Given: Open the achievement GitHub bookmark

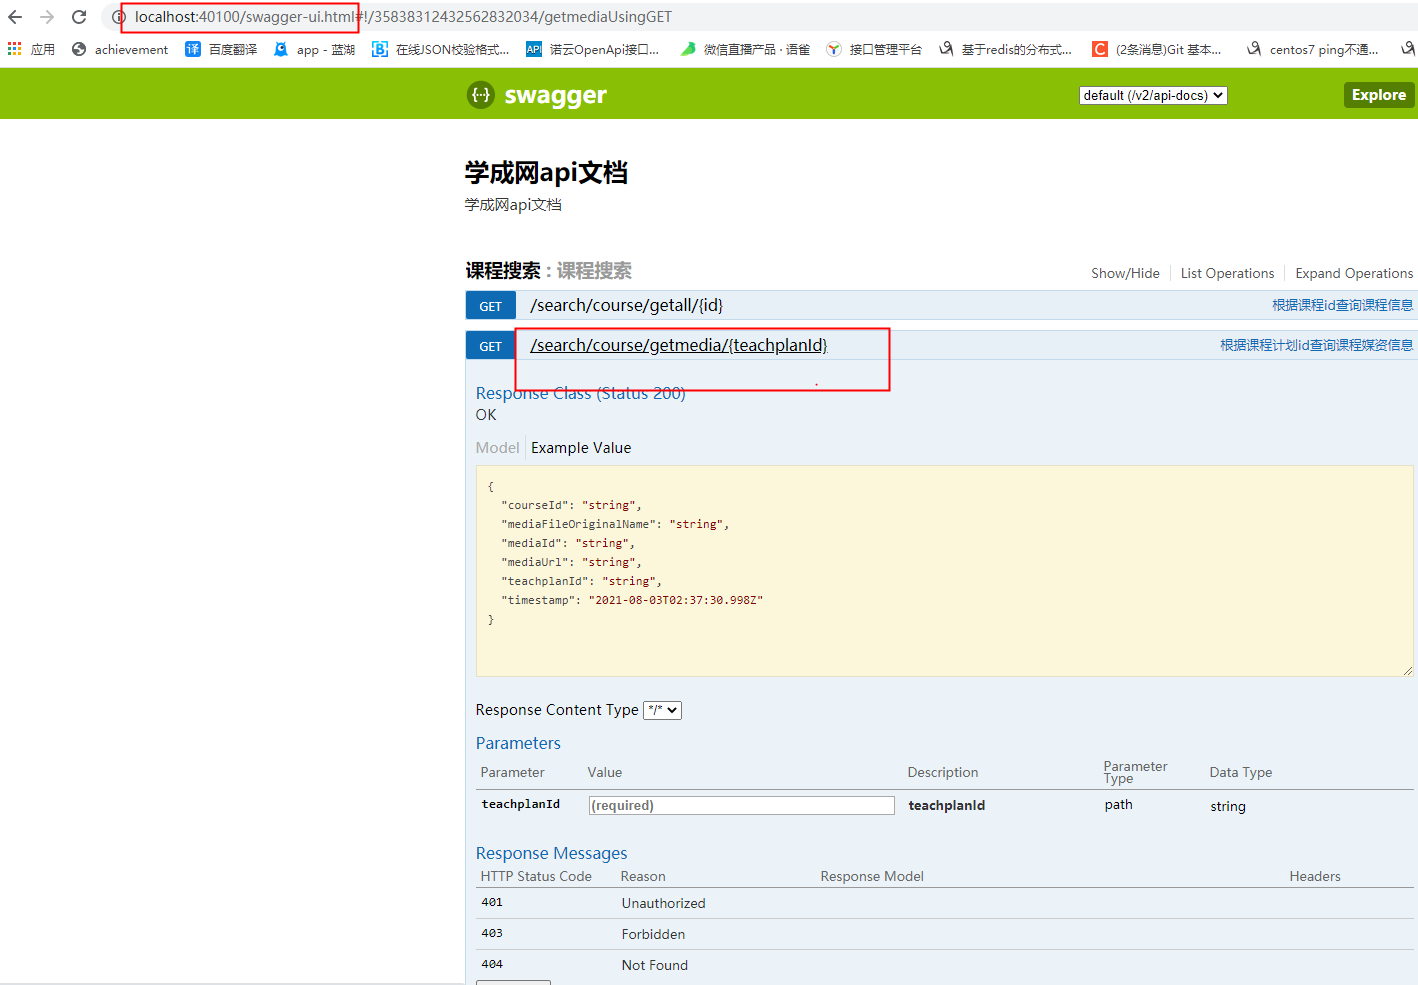Looking at the screenshot, I should 120,49.
